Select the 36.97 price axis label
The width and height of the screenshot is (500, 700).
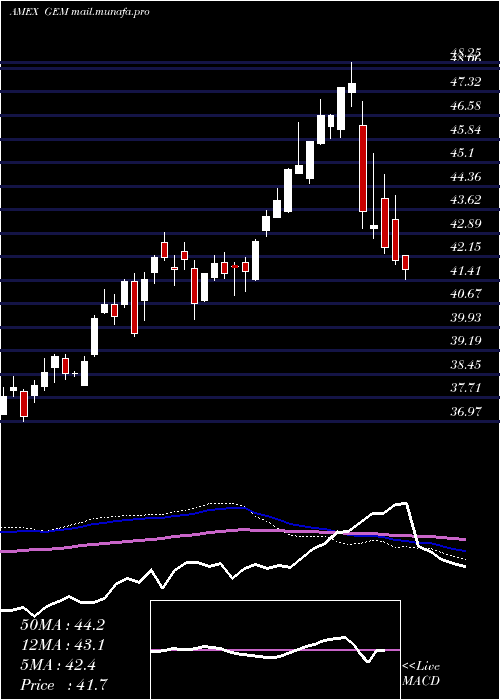466,412
